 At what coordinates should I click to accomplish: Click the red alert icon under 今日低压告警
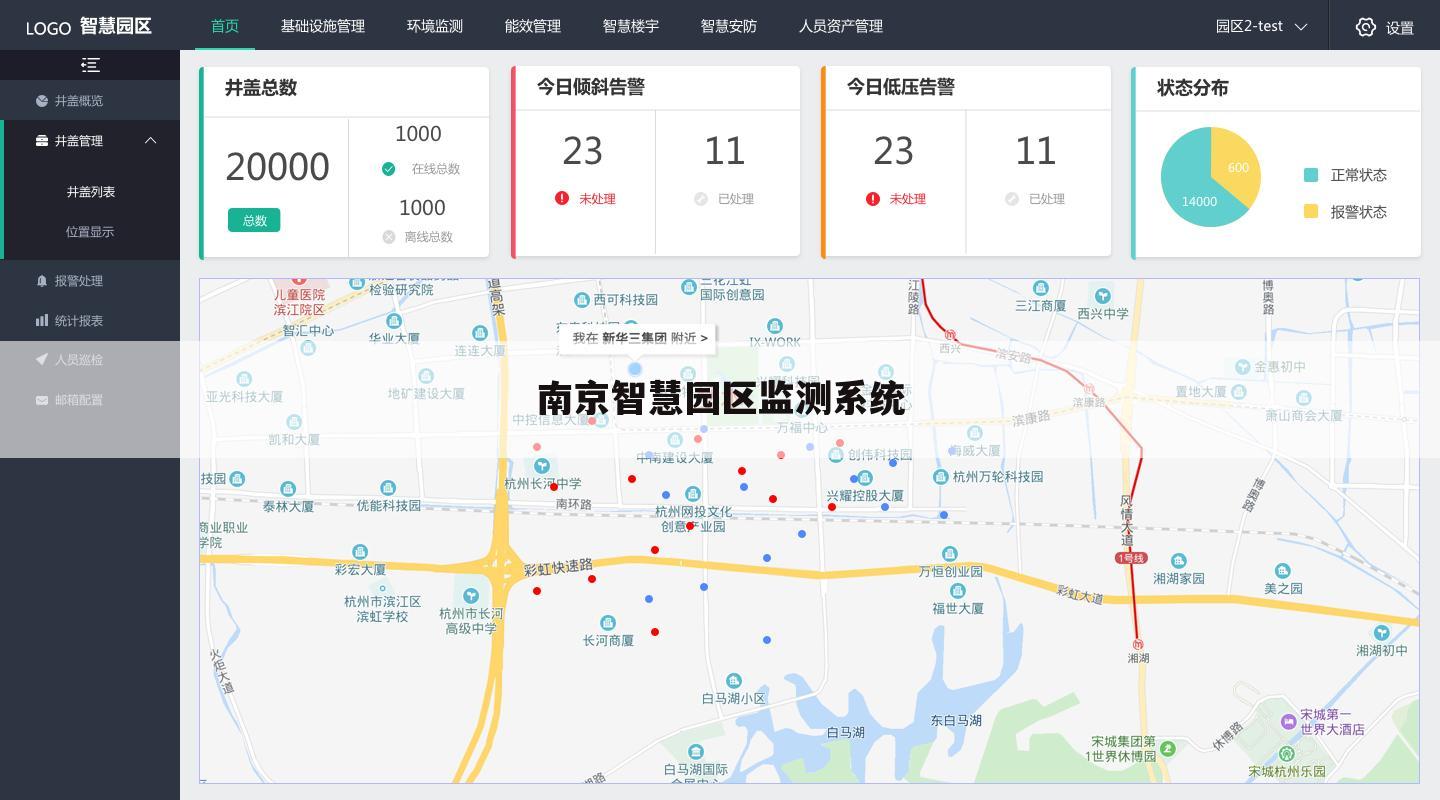[873, 198]
